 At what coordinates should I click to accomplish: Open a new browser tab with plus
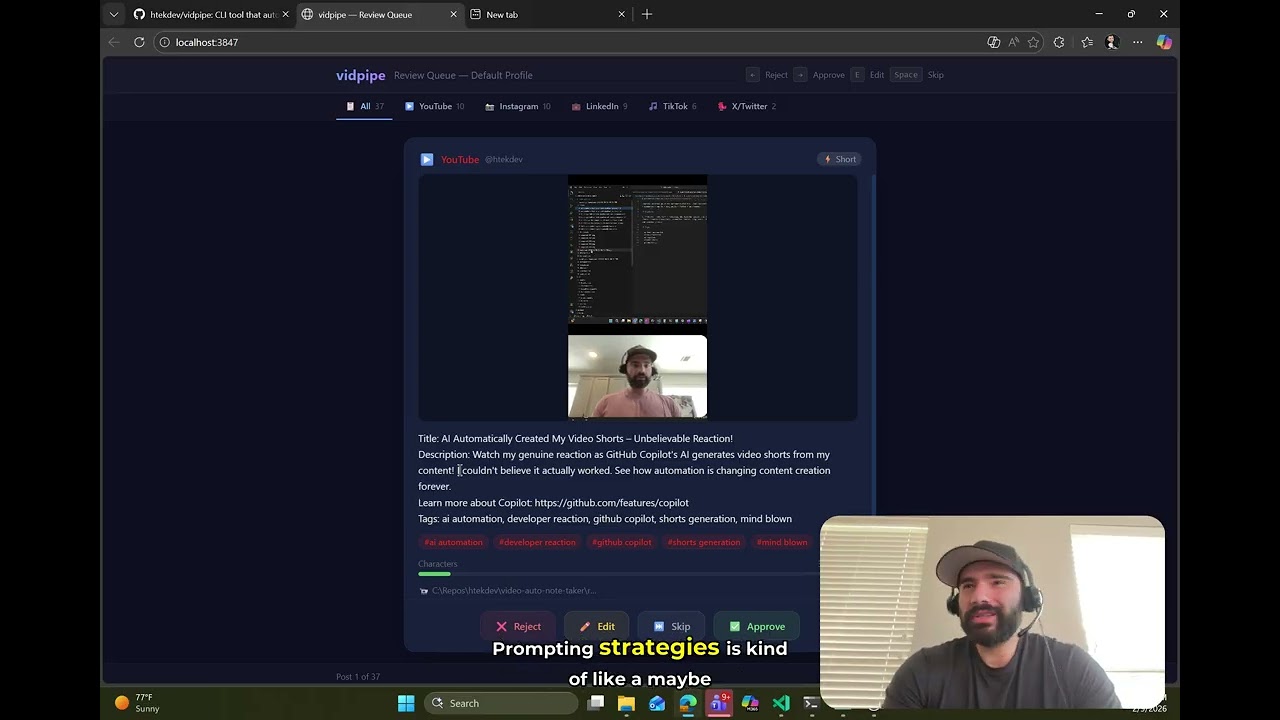(647, 14)
